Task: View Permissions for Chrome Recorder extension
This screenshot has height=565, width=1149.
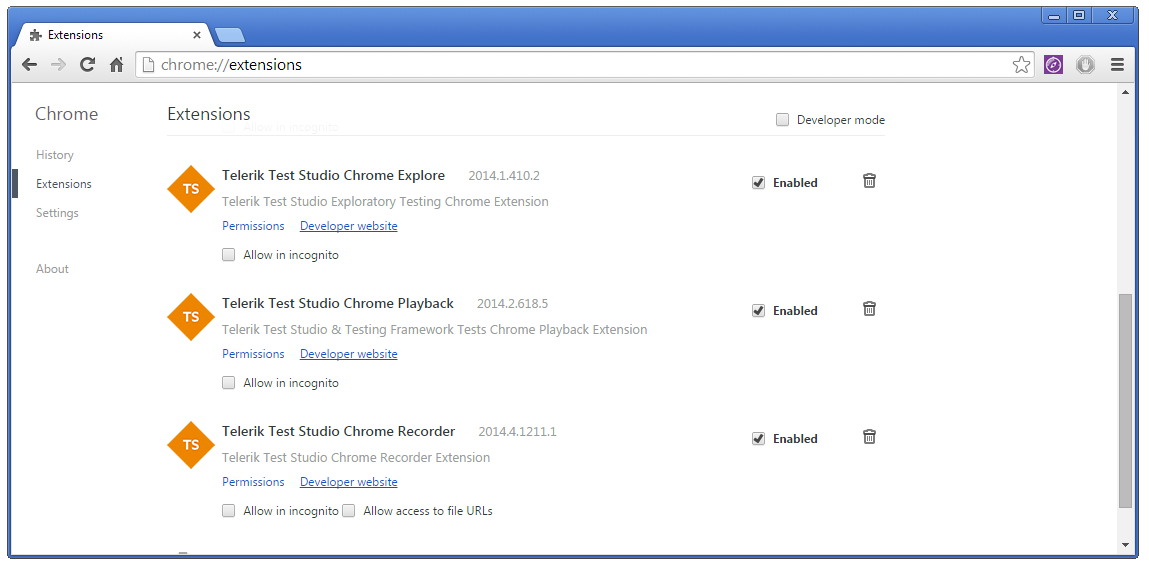Action: coord(253,481)
